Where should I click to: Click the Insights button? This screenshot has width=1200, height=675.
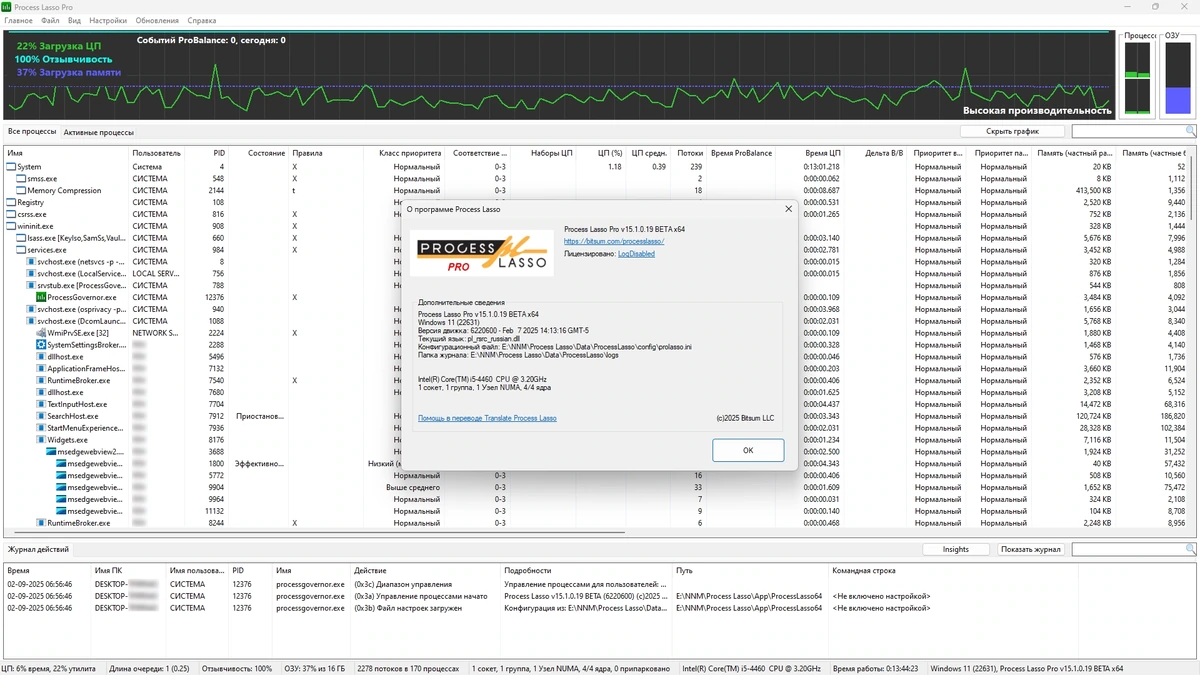click(x=955, y=550)
